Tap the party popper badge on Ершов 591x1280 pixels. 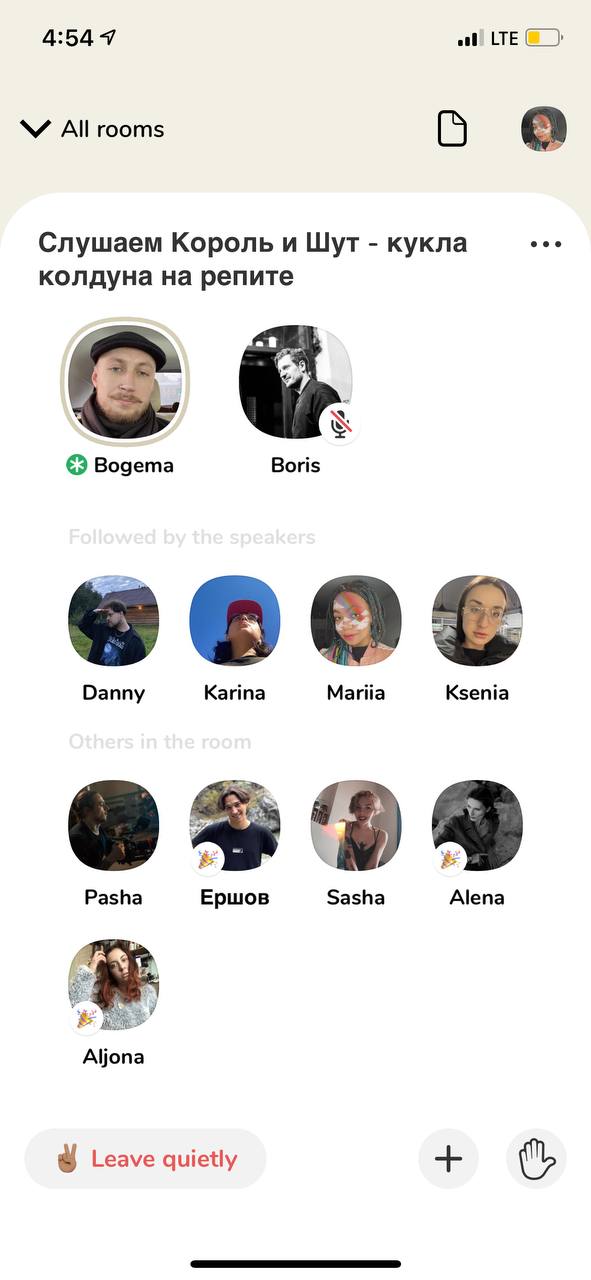[209, 857]
